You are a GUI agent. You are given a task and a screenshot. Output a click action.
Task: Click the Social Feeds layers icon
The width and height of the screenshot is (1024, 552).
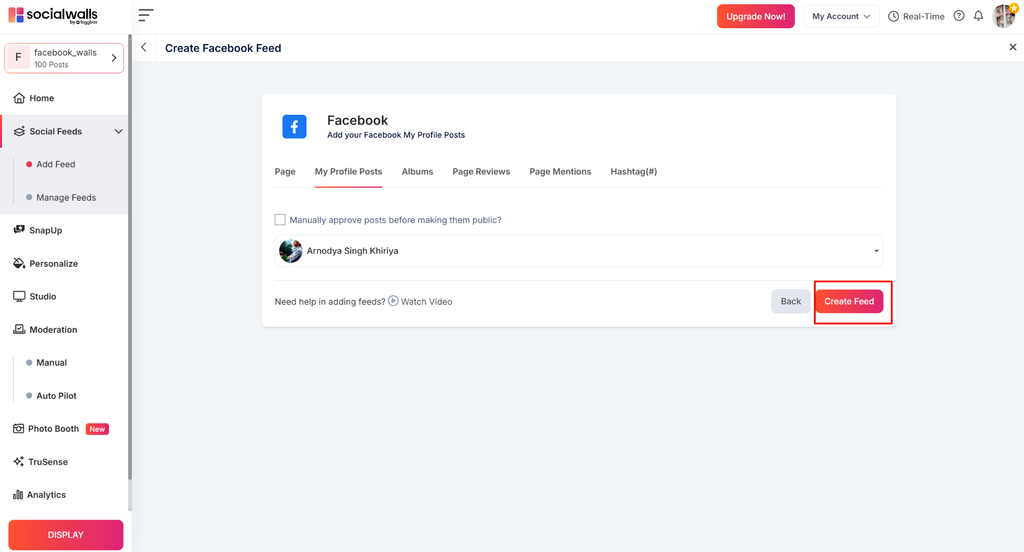[19, 131]
